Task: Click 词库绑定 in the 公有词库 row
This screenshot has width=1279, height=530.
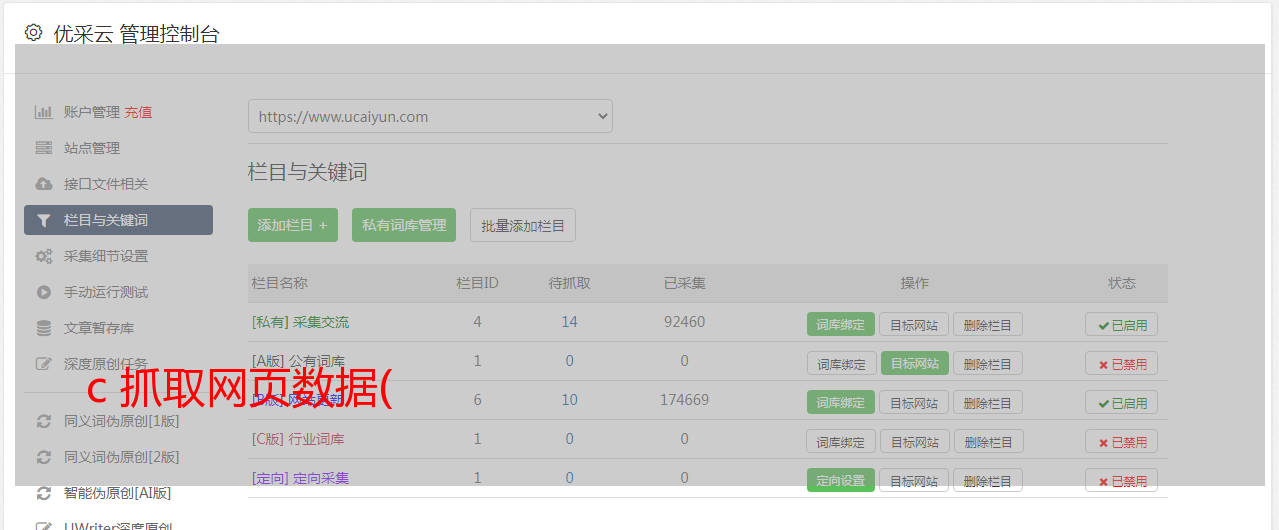Action: coord(841,363)
